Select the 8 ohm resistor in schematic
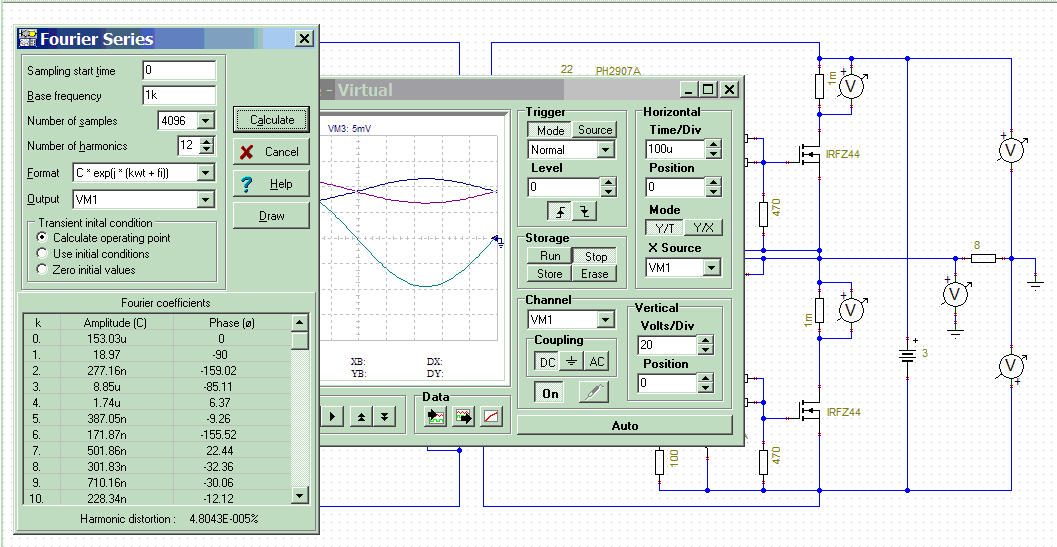This screenshot has height=547, width=1057. (984, 258)
